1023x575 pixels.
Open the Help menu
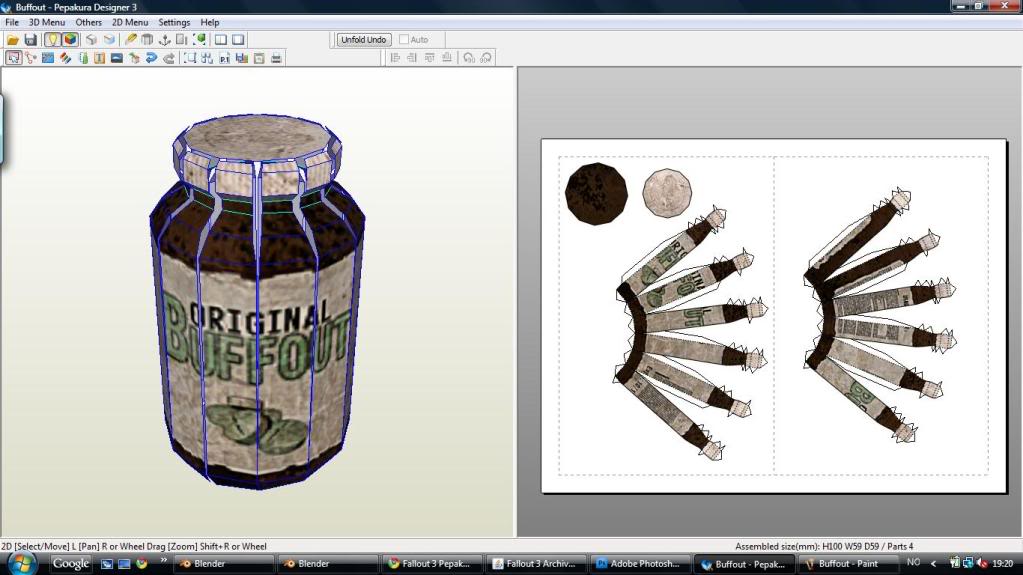[209, 22]
